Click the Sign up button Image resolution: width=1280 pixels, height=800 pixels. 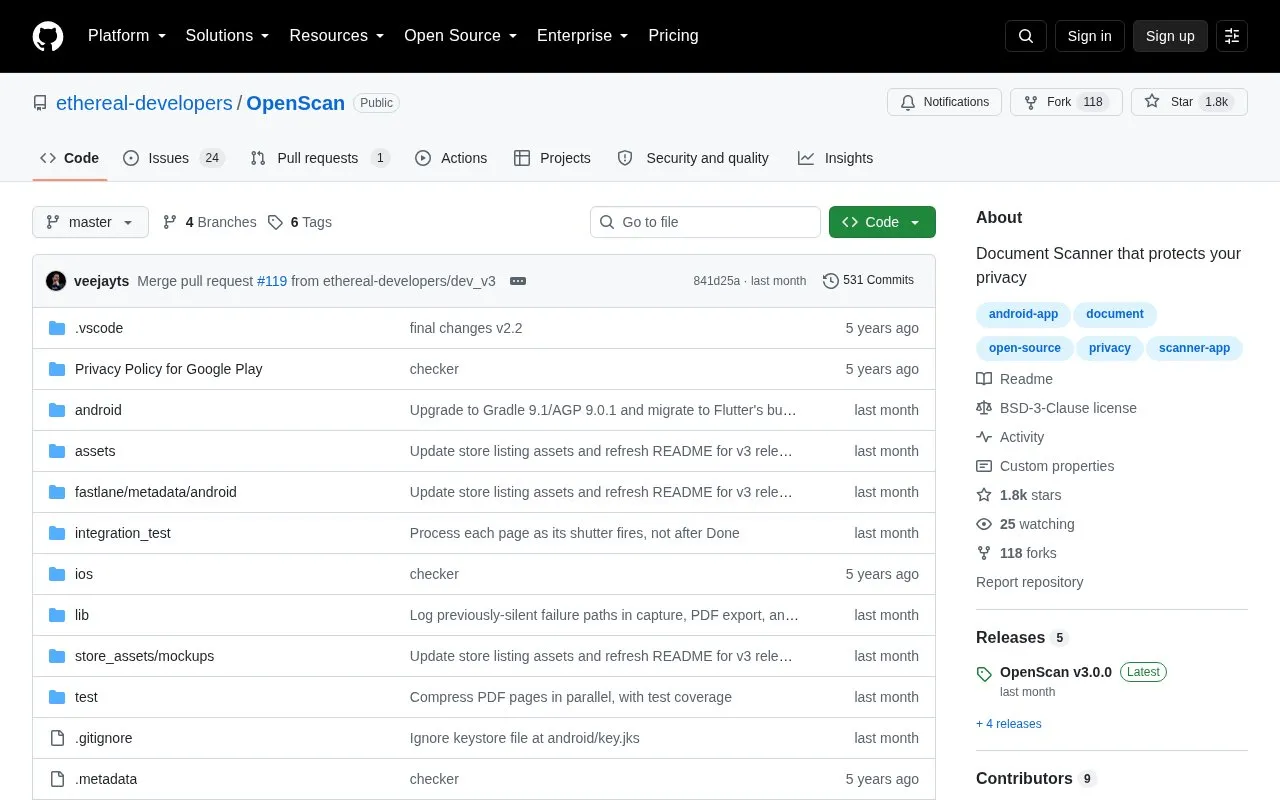(x=1170, y=36)
